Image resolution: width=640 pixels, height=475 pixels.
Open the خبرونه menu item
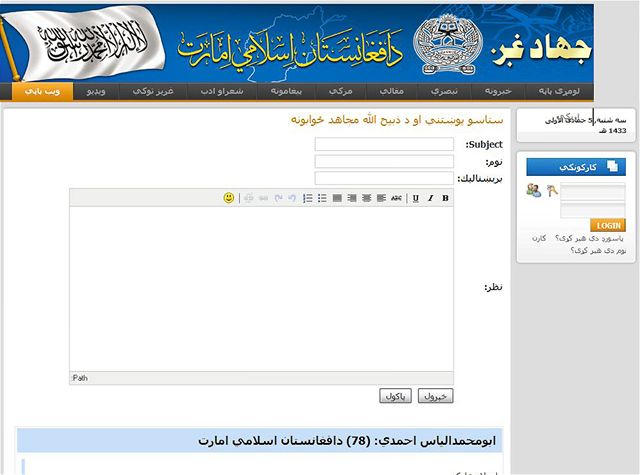[498, 91]
